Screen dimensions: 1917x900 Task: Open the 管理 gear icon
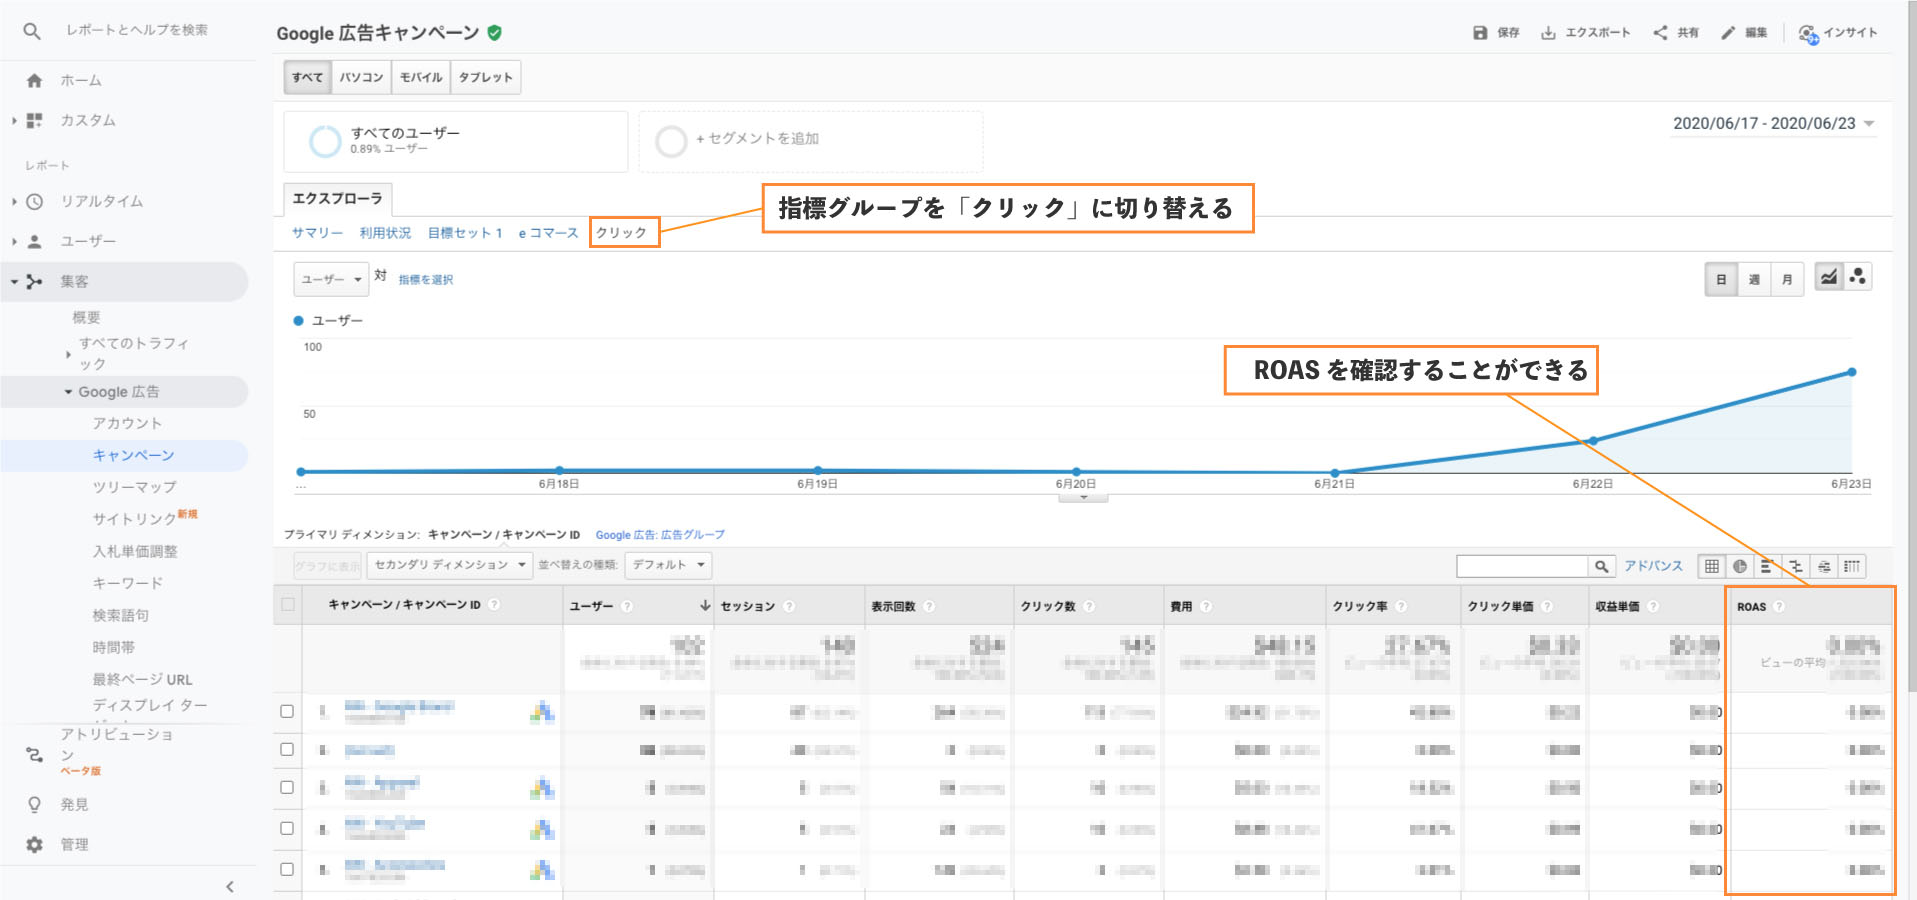point(34,844)
